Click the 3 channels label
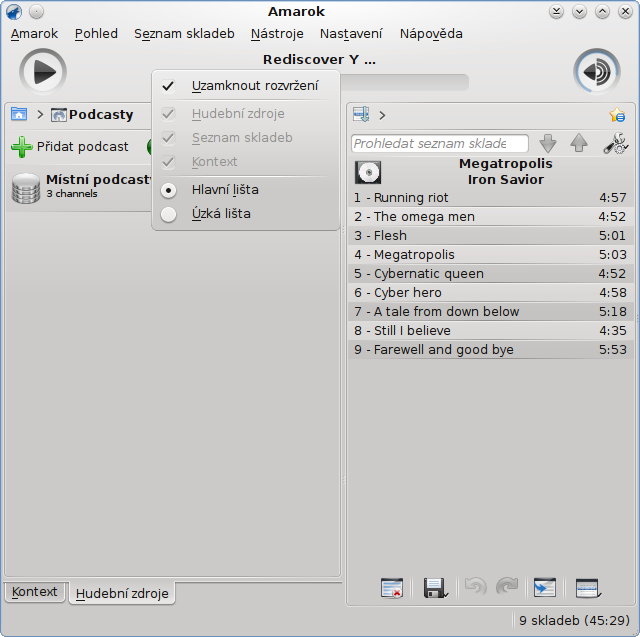The height and width of the screenshot is (637, 640). [x=72, y=194]
